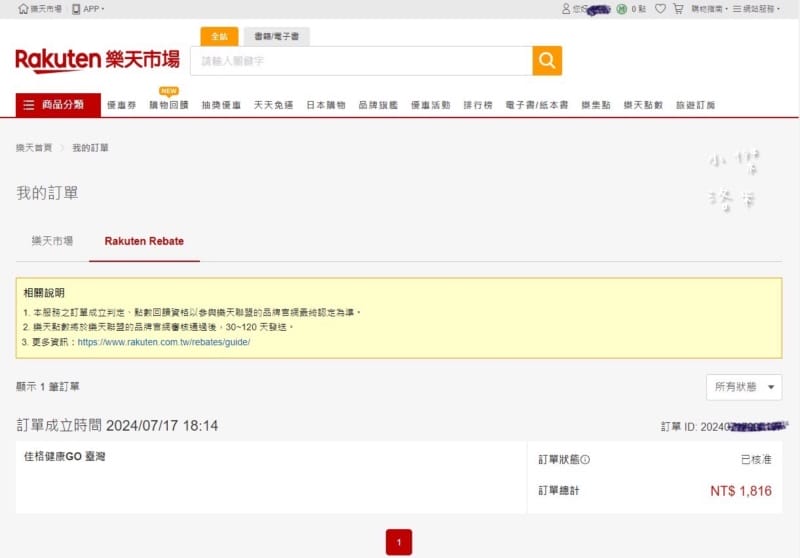Open the rakuten.com.tw/rebates/guide link
Screen dimensions: 800x558
tap(164, 342)
